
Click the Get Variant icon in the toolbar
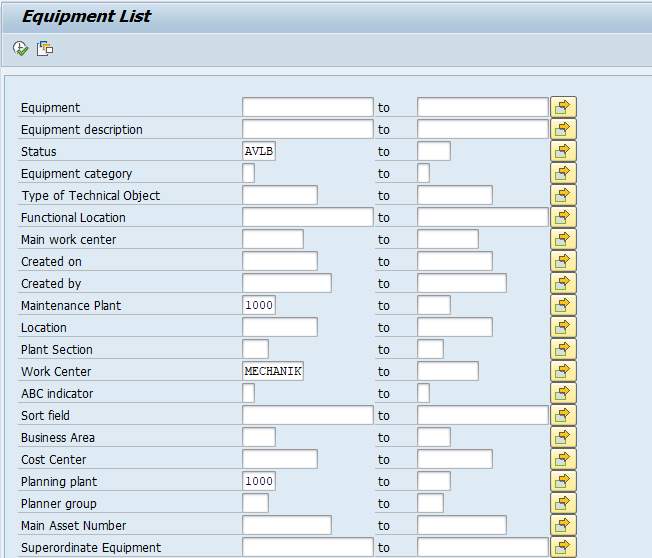[x=45, y=48]
